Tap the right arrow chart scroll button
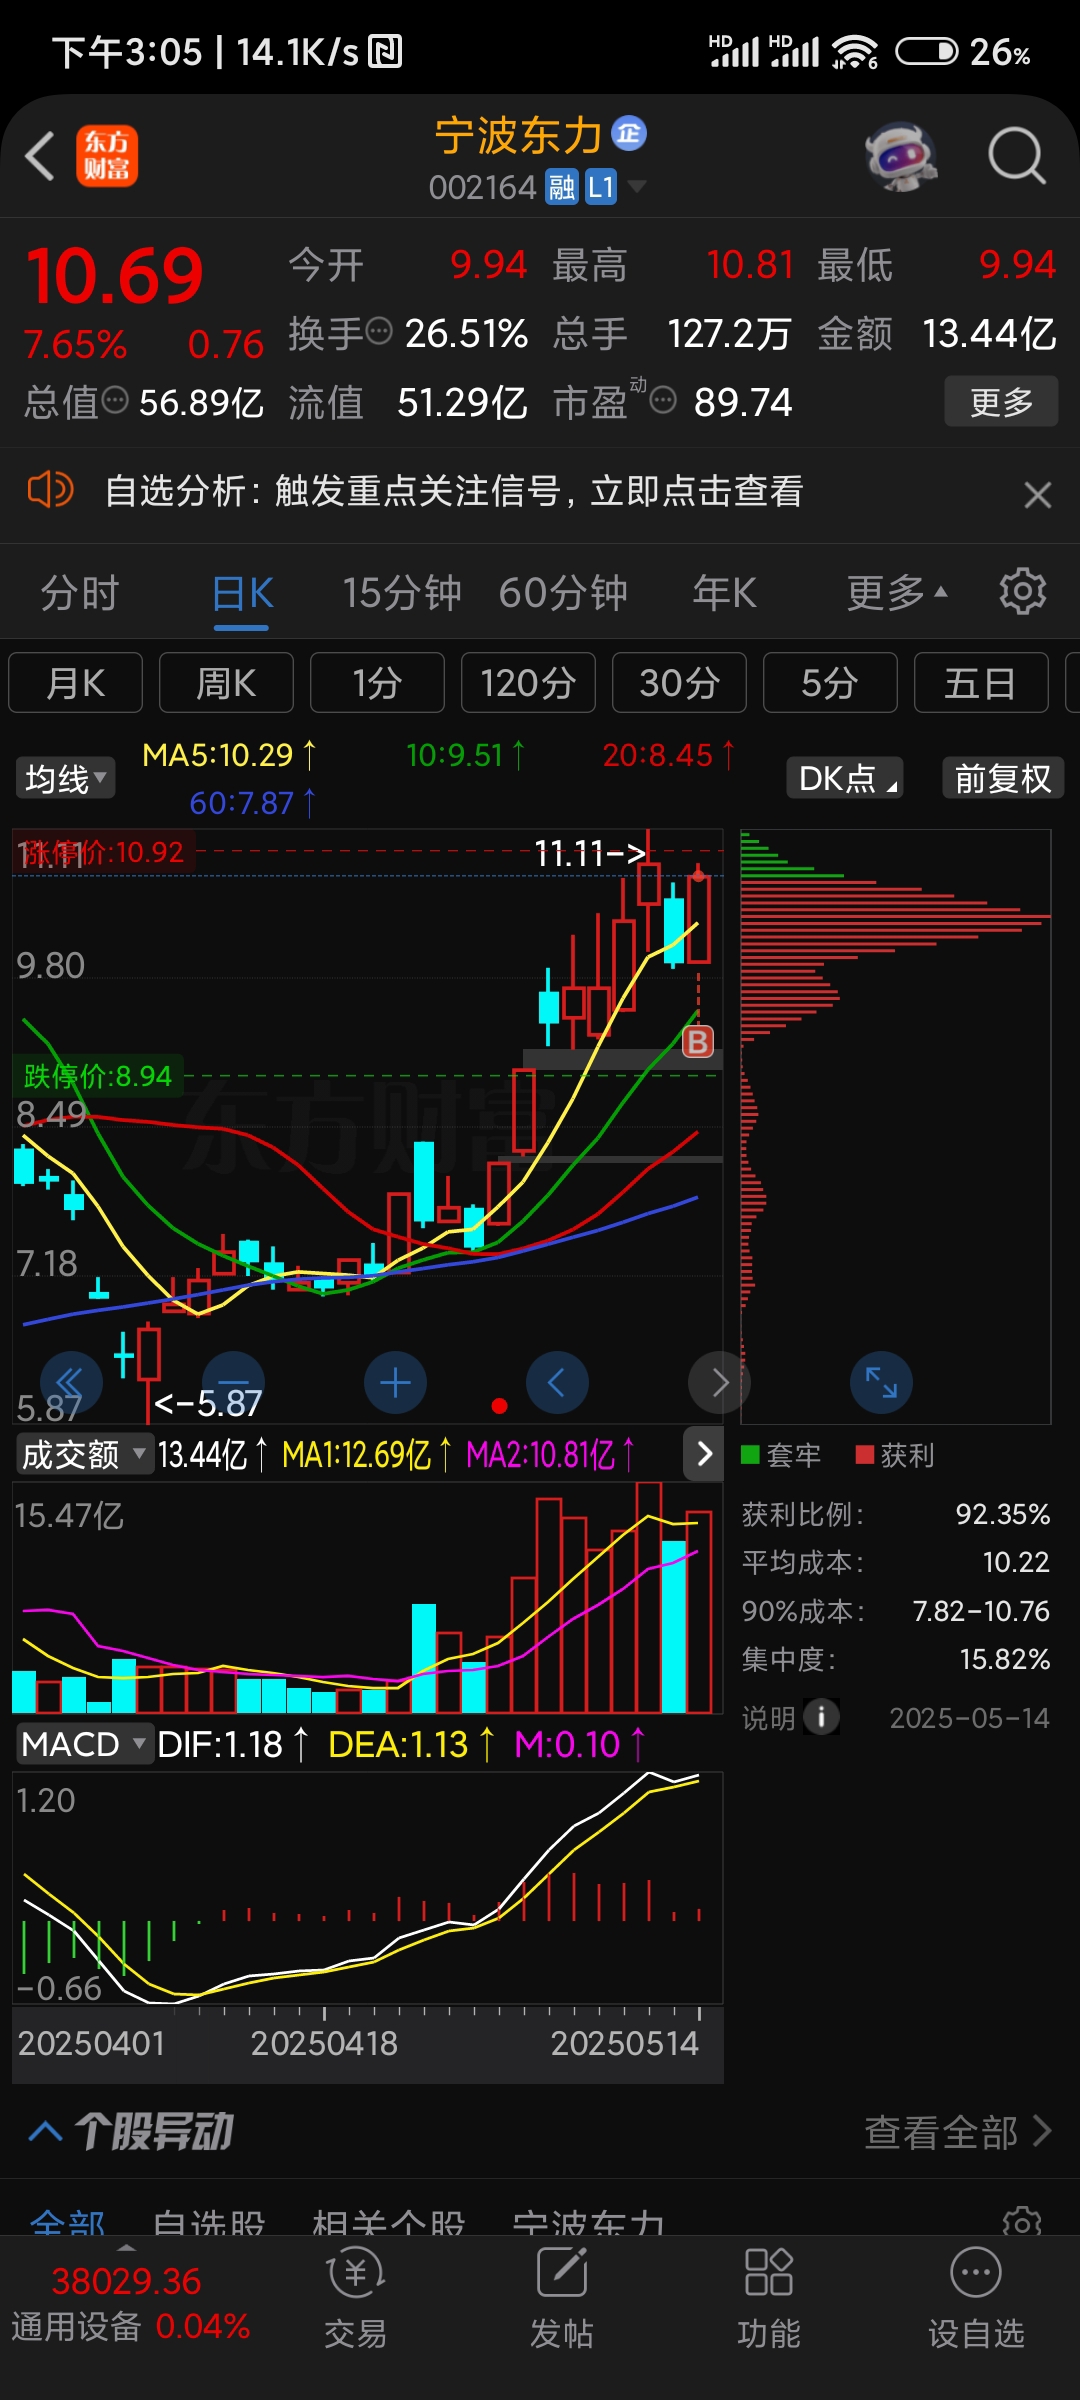This screenshot has width=1080, height=2400. [x=719, y=1383]
